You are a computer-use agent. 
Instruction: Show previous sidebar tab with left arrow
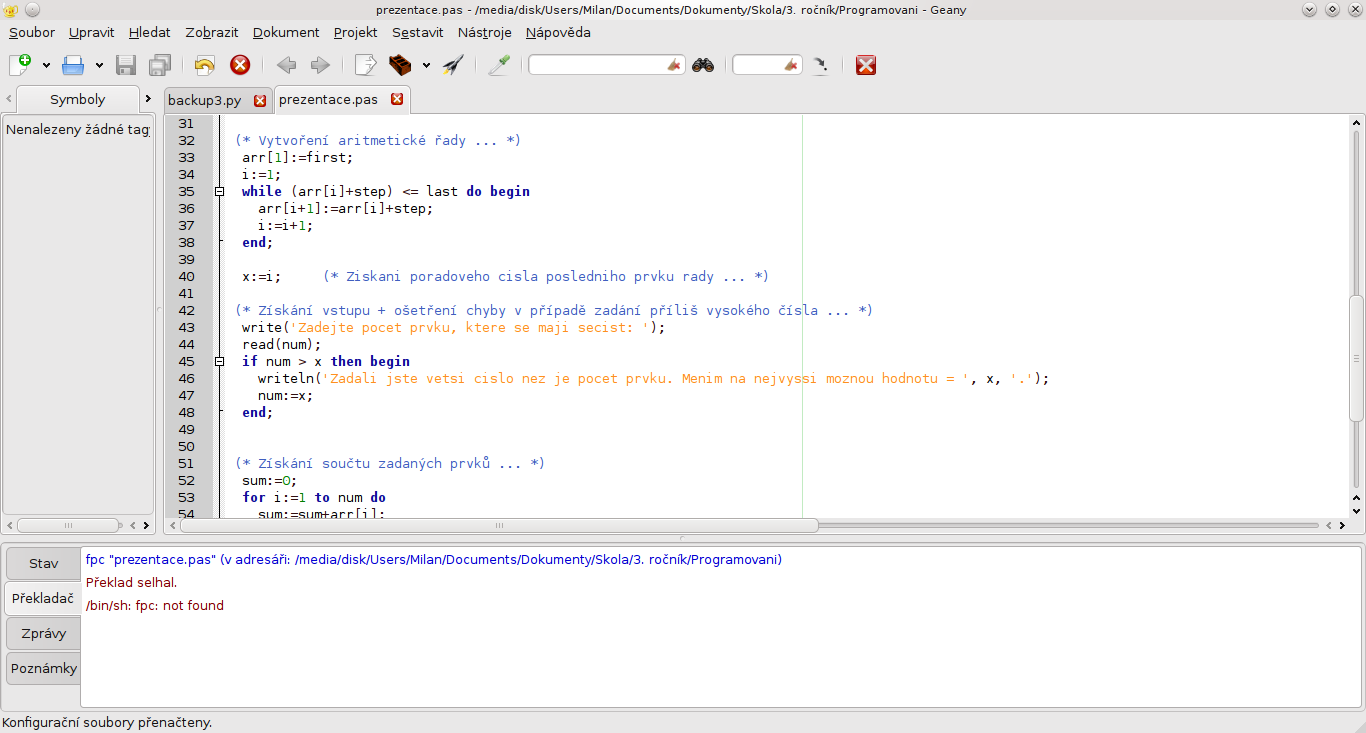(9, 99)
